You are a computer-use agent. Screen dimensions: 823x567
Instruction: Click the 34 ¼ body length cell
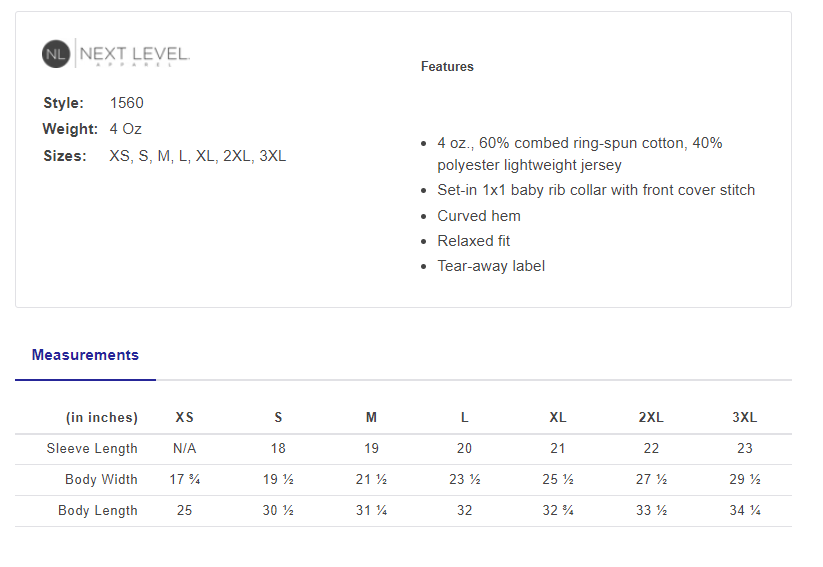point(744,511)
